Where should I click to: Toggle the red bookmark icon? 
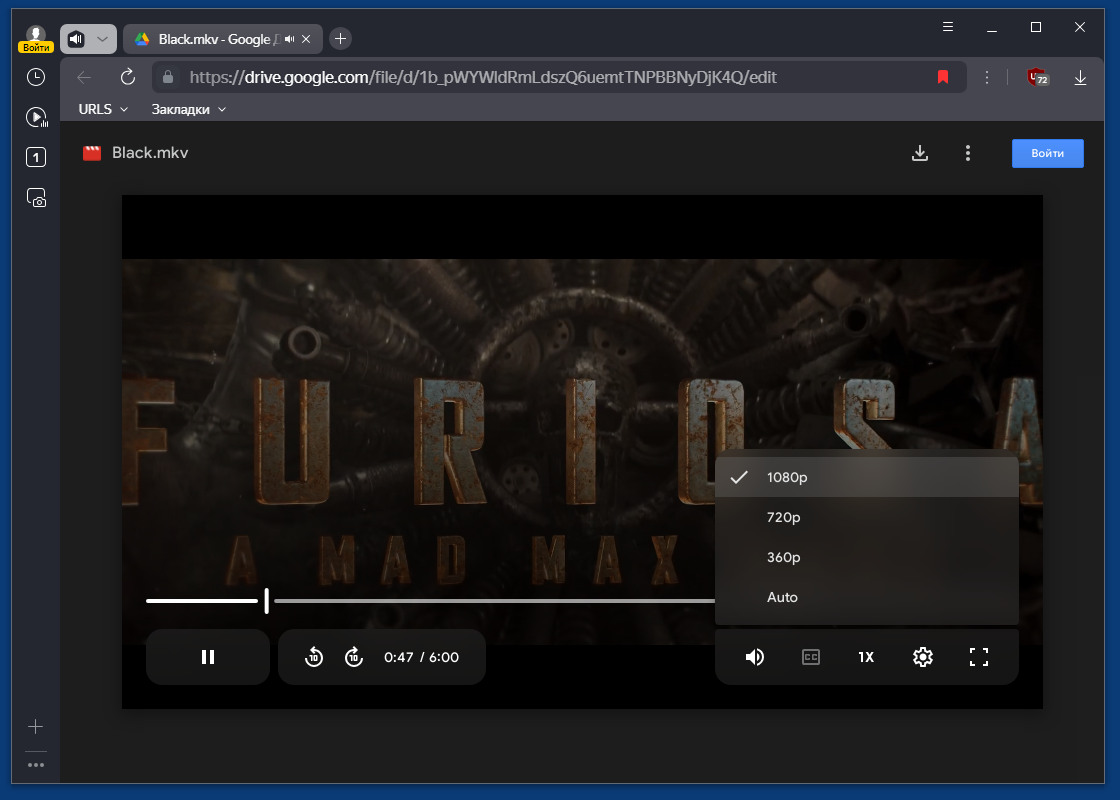[x=943, y=77]
